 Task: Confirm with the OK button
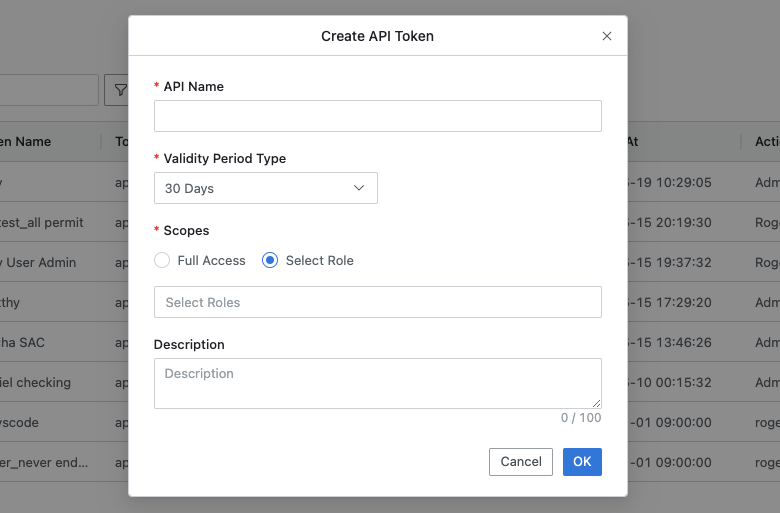pyautogui.click(x=582, y=461)
